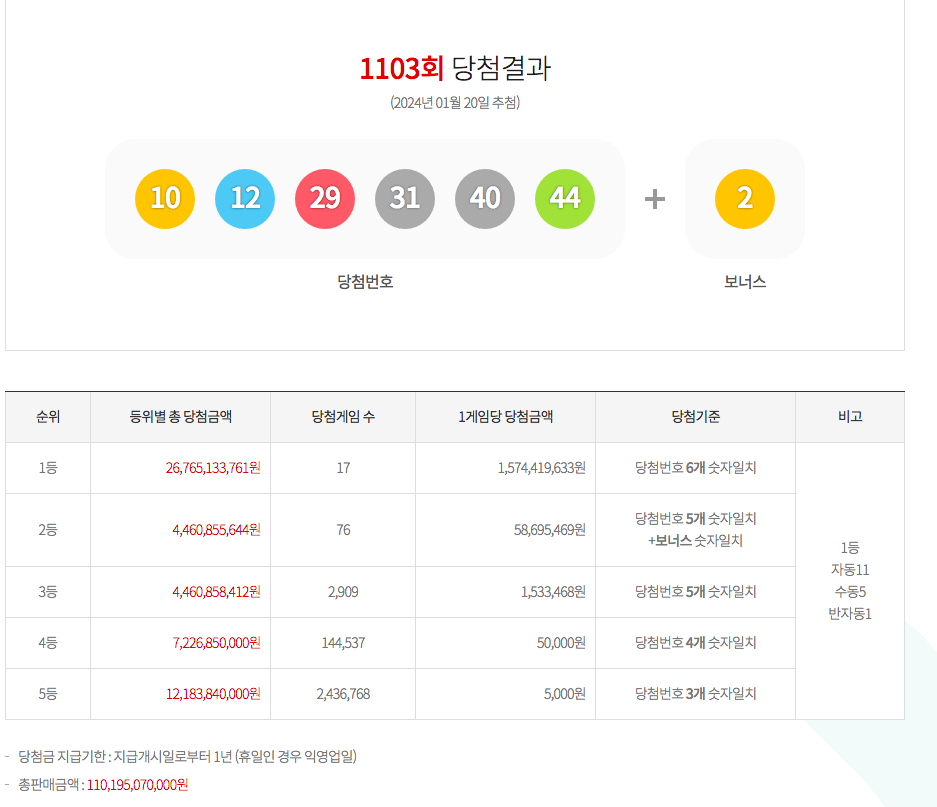Click the 반자동1 remark

(x=850, y=614)
